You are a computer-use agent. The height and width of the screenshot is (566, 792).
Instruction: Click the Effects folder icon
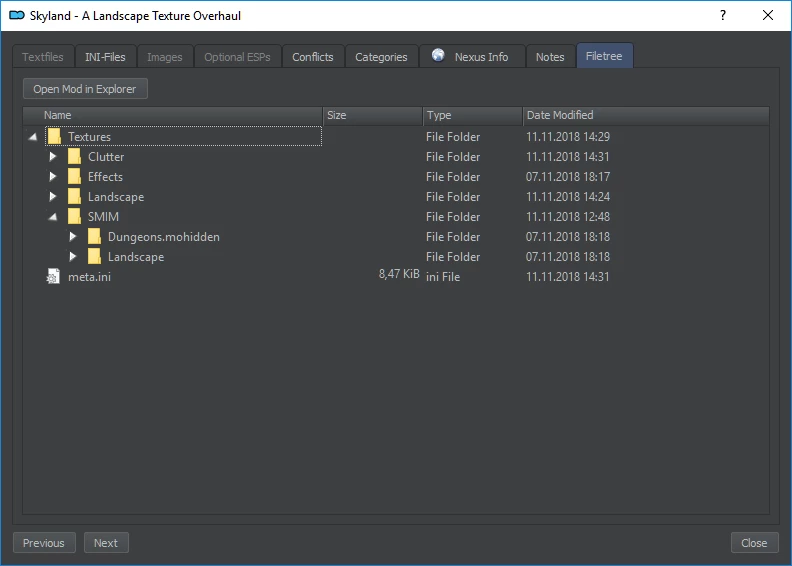point(74,176)
